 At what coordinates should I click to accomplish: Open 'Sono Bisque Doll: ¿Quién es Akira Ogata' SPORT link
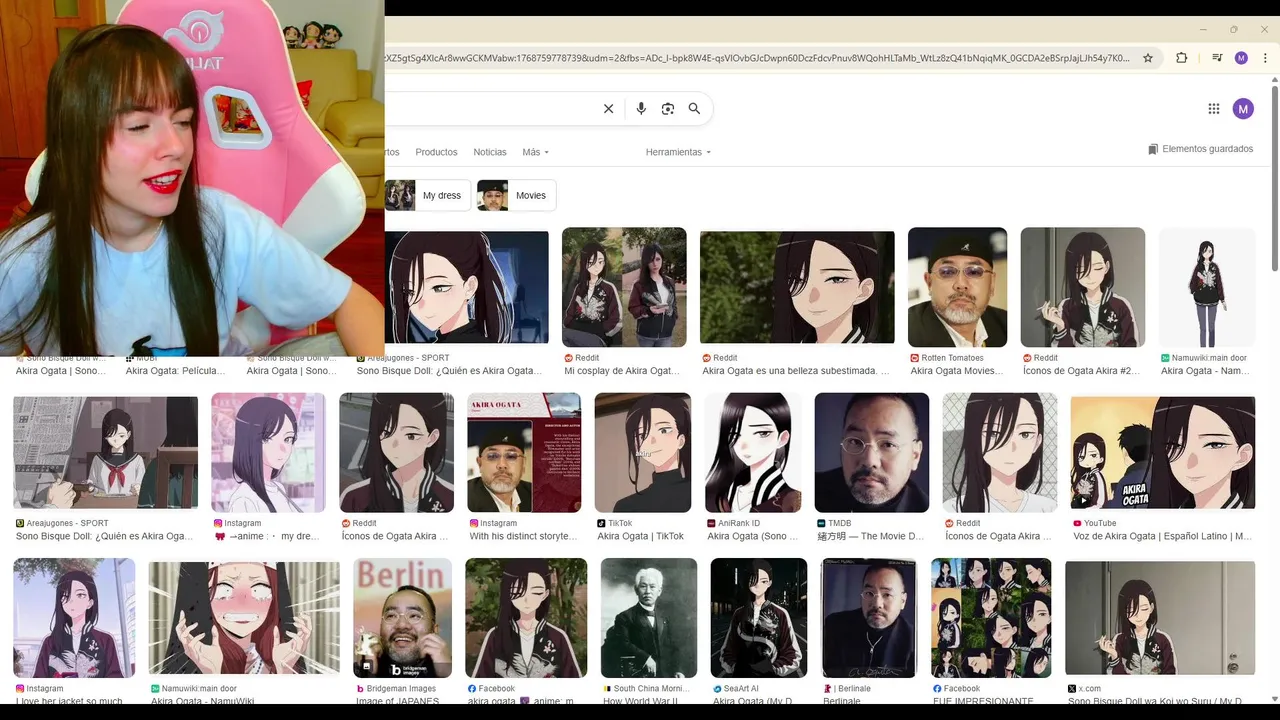[x=450, y=371]
